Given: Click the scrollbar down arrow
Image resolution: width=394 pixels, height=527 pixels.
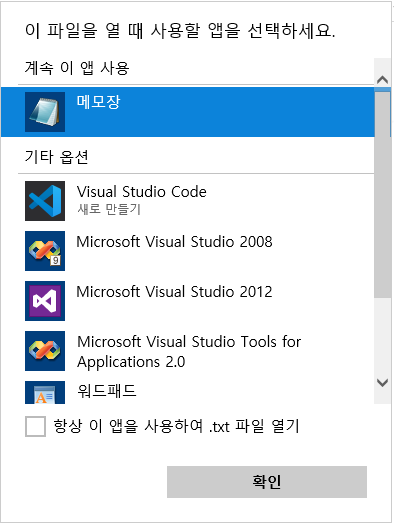Looking at the screenshot, I should [x=383, y=382].
